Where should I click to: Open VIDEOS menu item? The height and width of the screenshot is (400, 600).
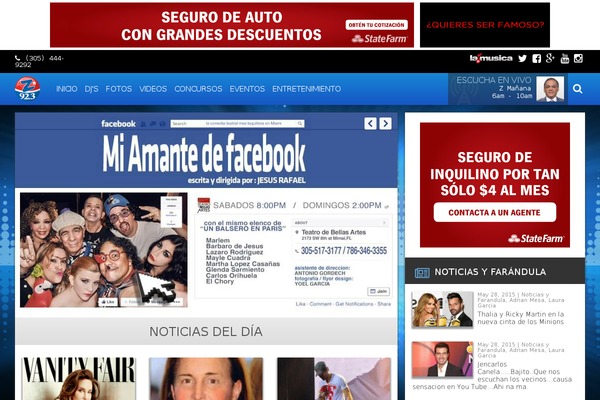(x=153, y=89)
